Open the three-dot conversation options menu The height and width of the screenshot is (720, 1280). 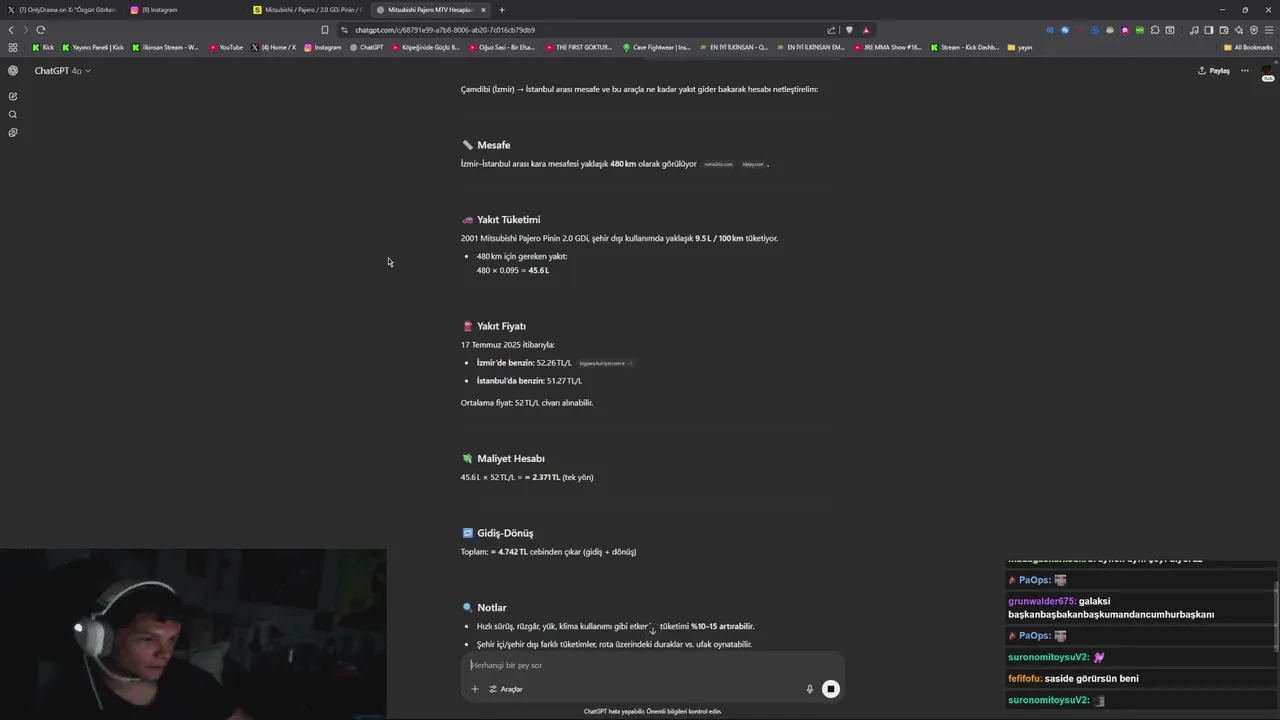click(1245, 71)
